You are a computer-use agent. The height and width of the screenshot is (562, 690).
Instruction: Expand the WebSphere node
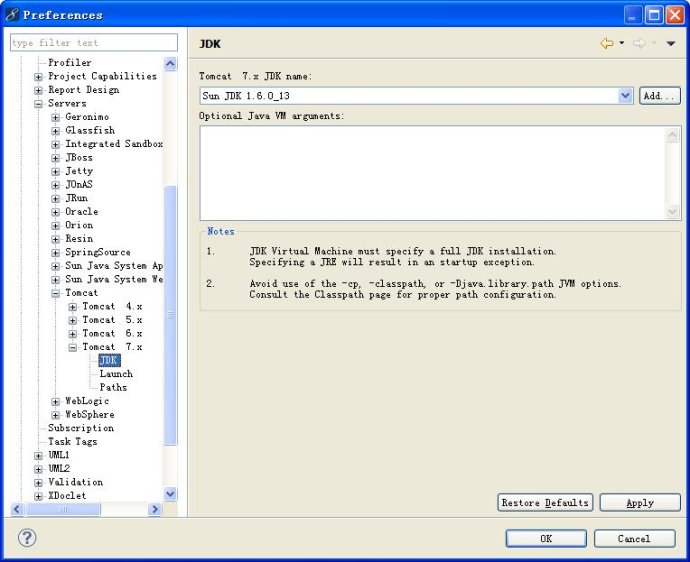click(x=55, y=415)
